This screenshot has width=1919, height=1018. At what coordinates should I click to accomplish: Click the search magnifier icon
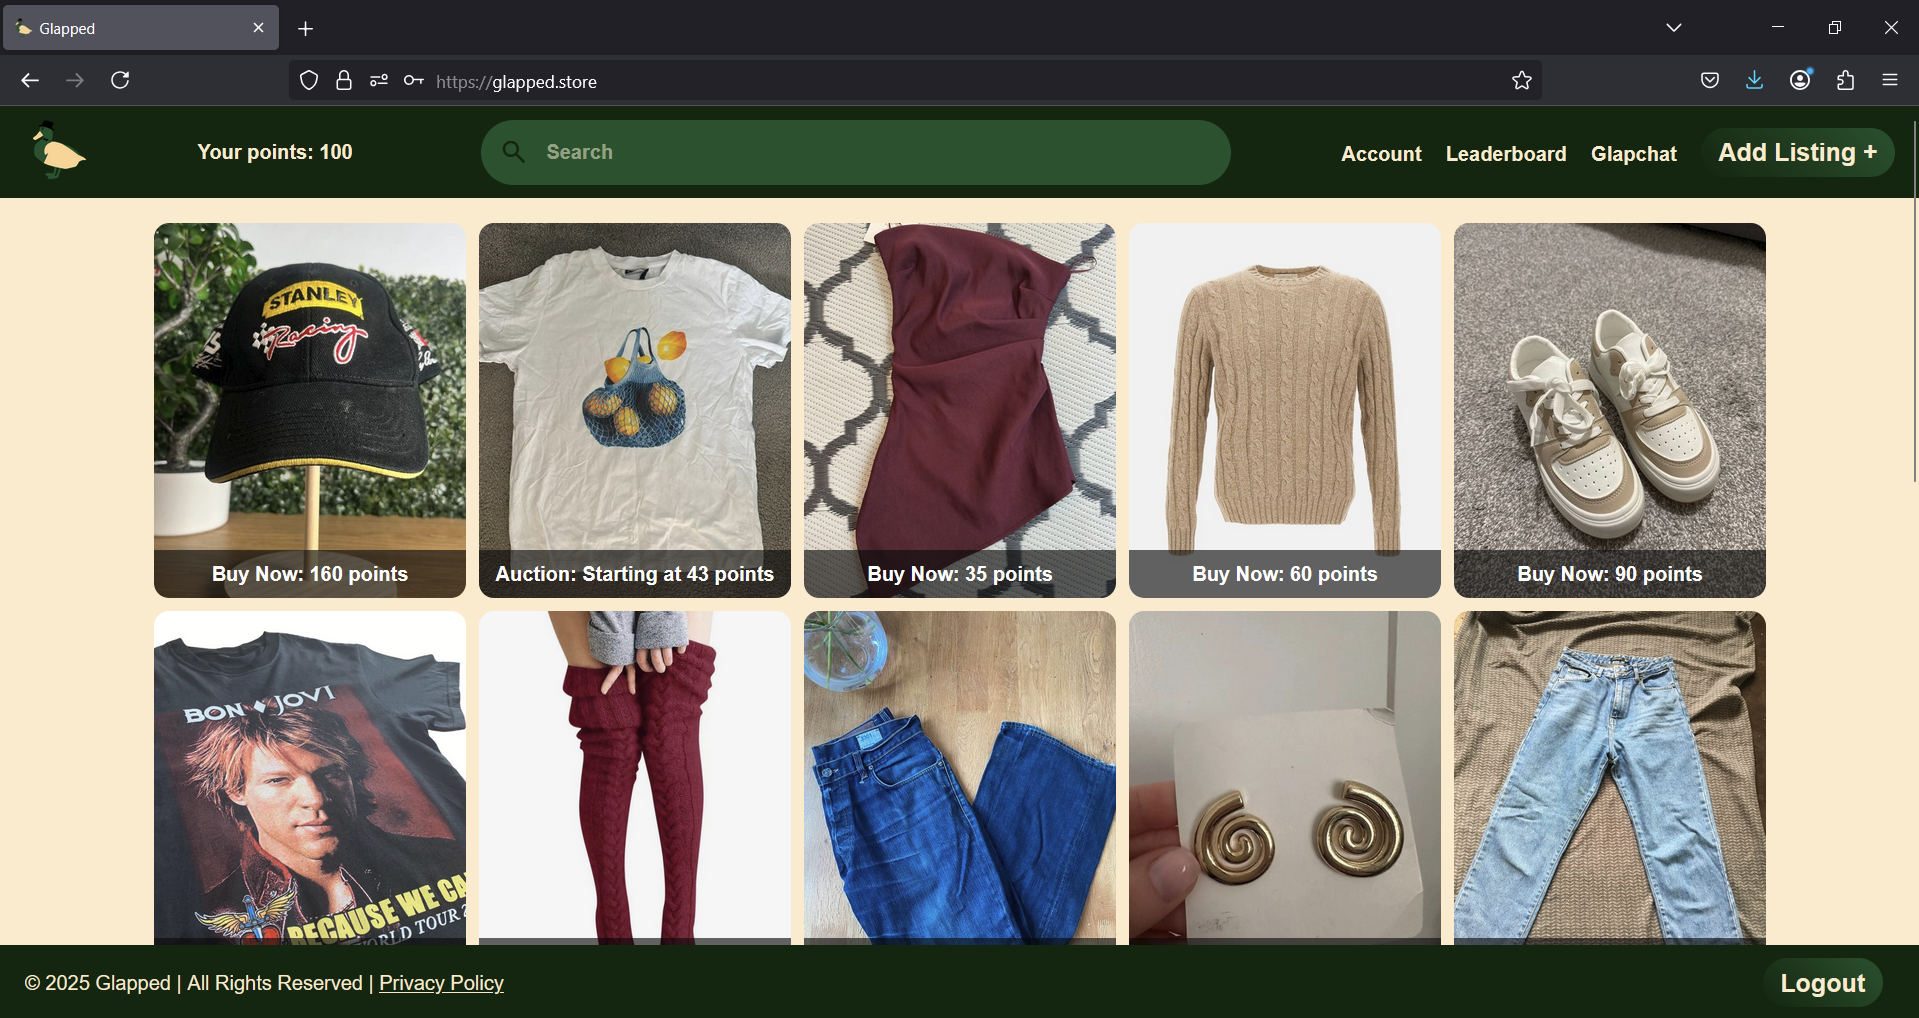[x=514, y=152]
